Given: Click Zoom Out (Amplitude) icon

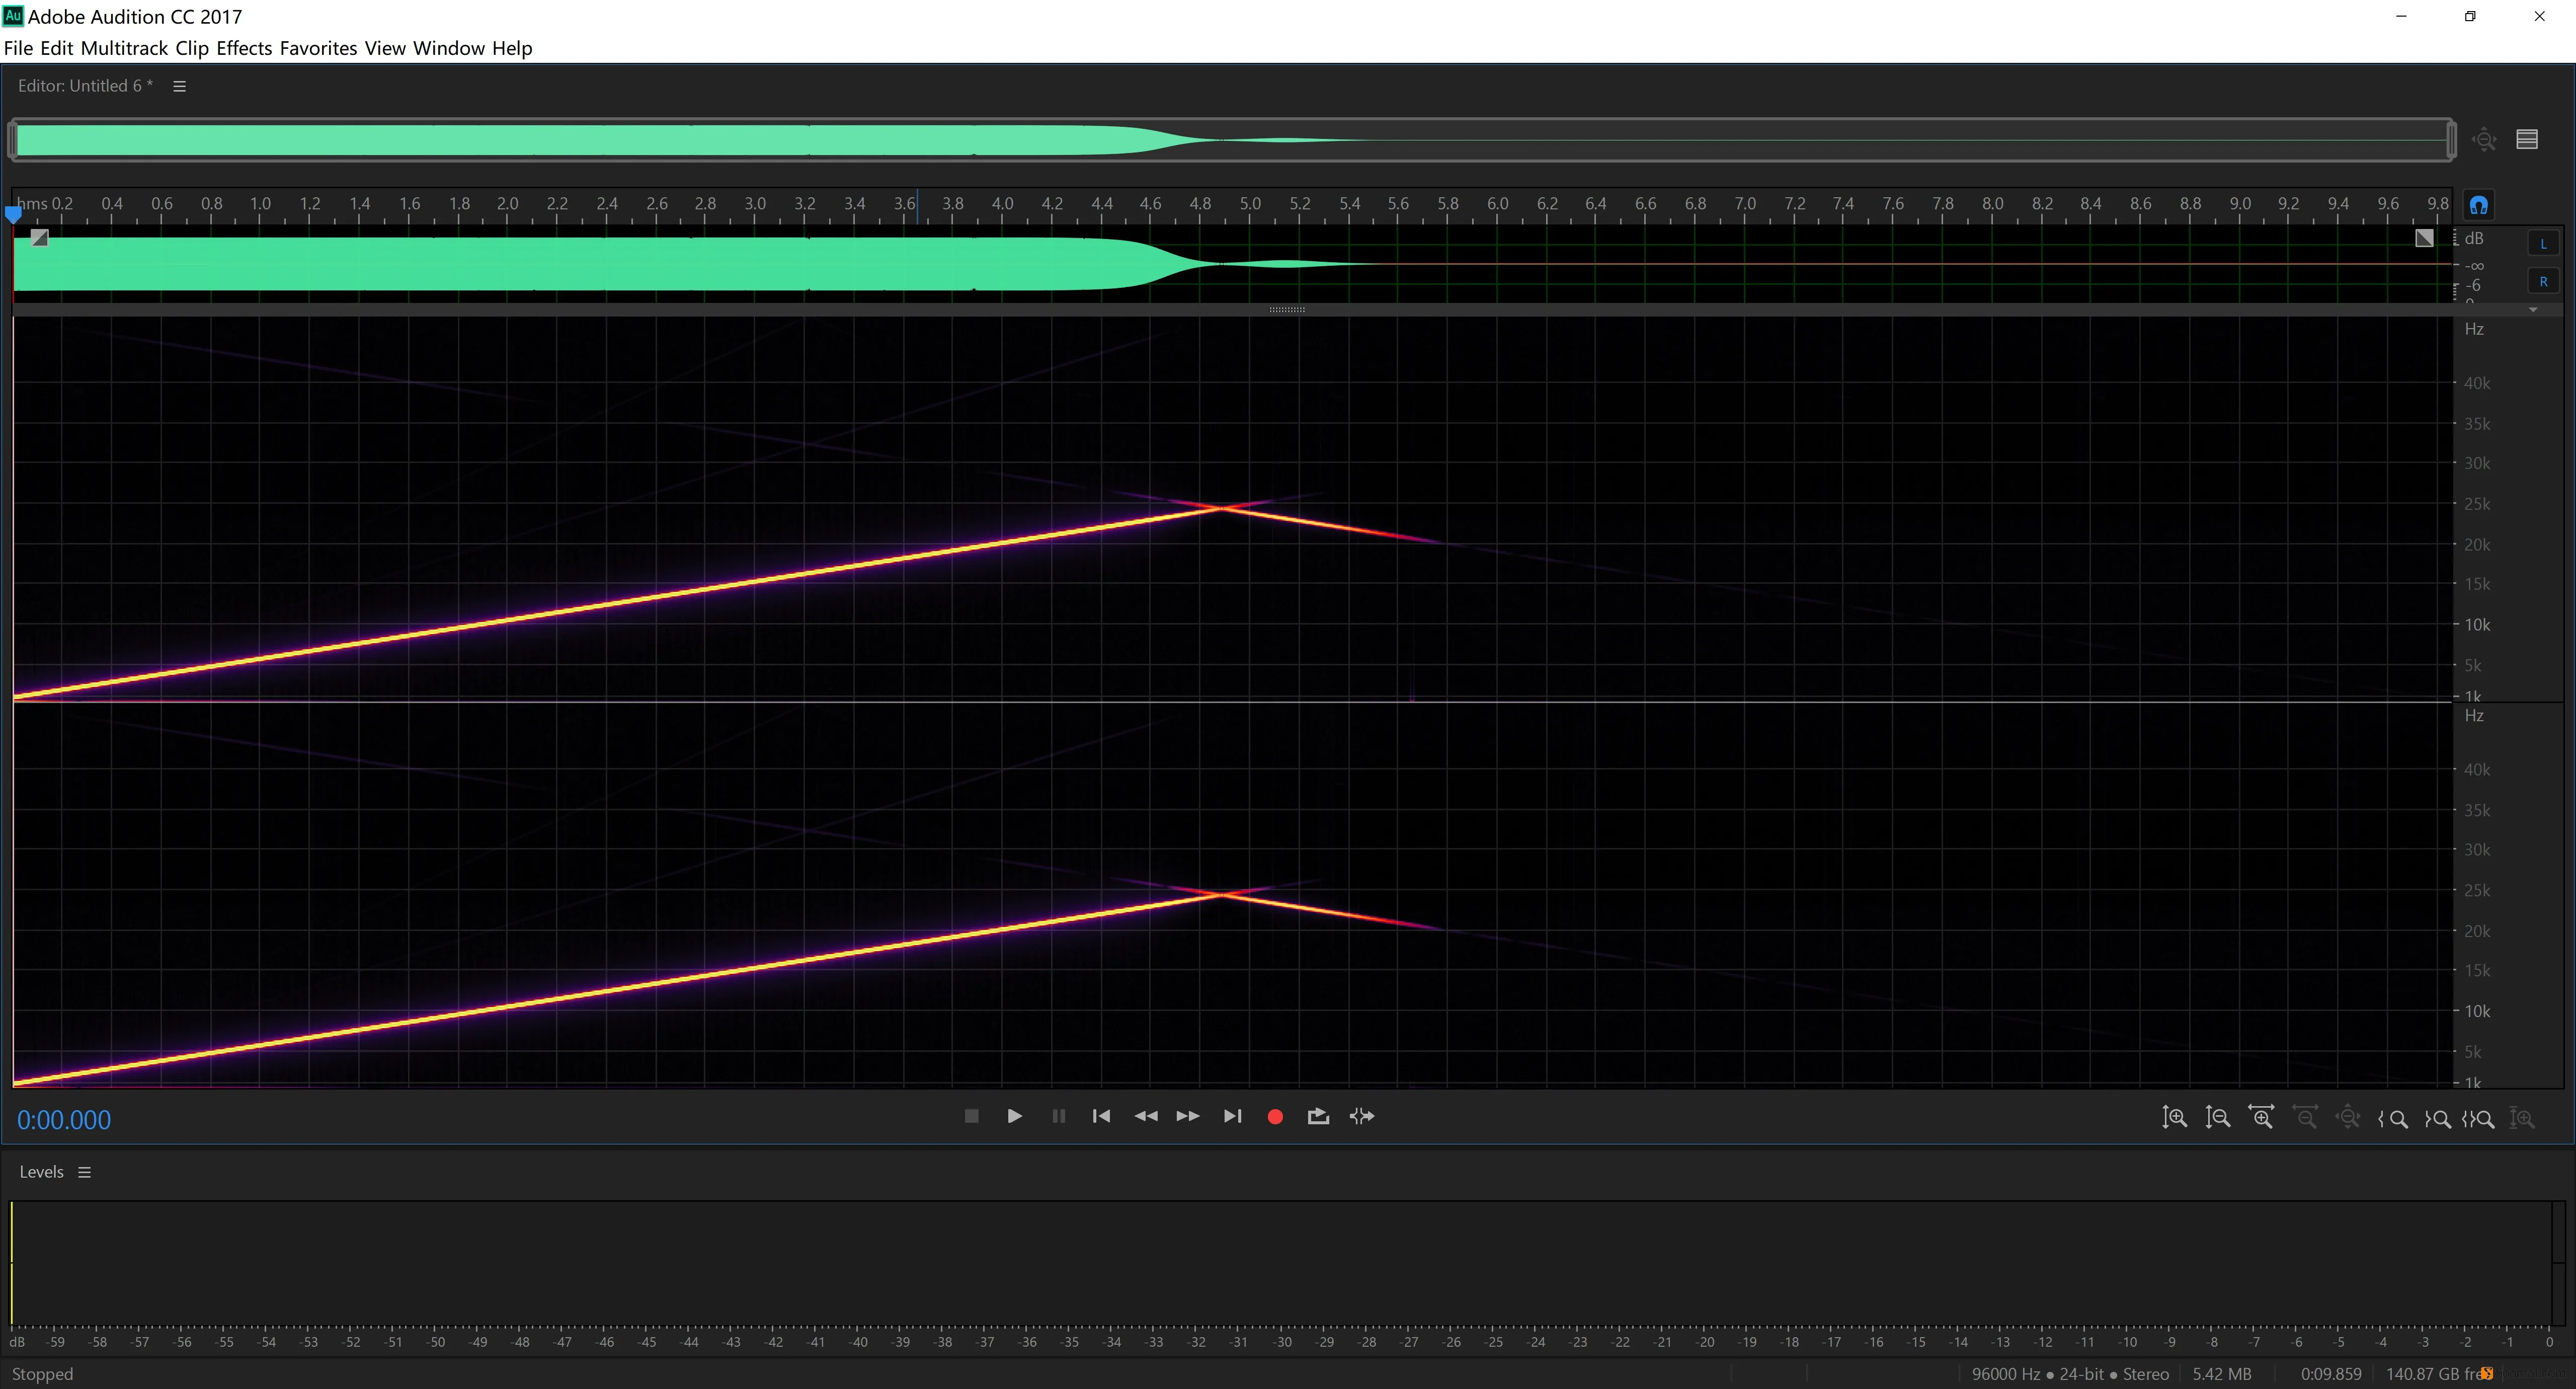Looking at the screenshot, I should tap(2217, 1117).
